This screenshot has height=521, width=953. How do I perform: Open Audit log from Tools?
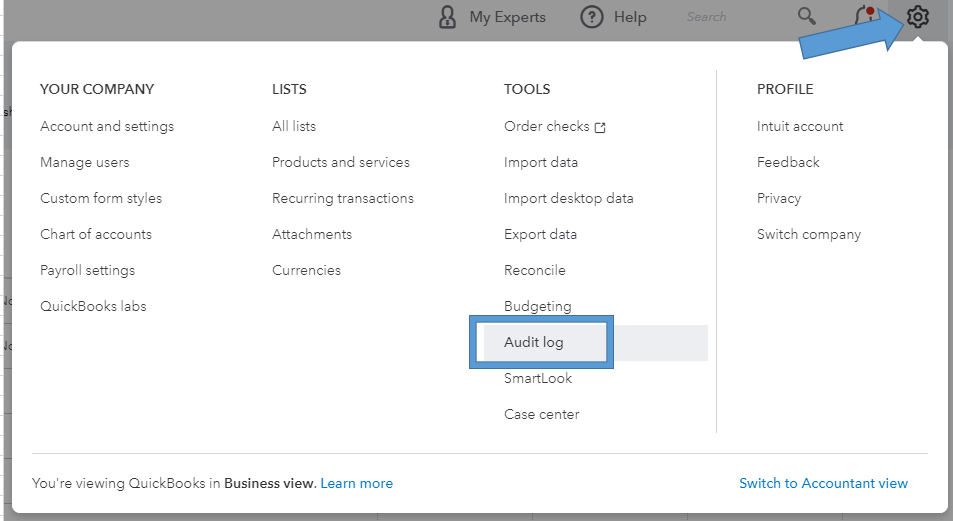tap(534, 342)
